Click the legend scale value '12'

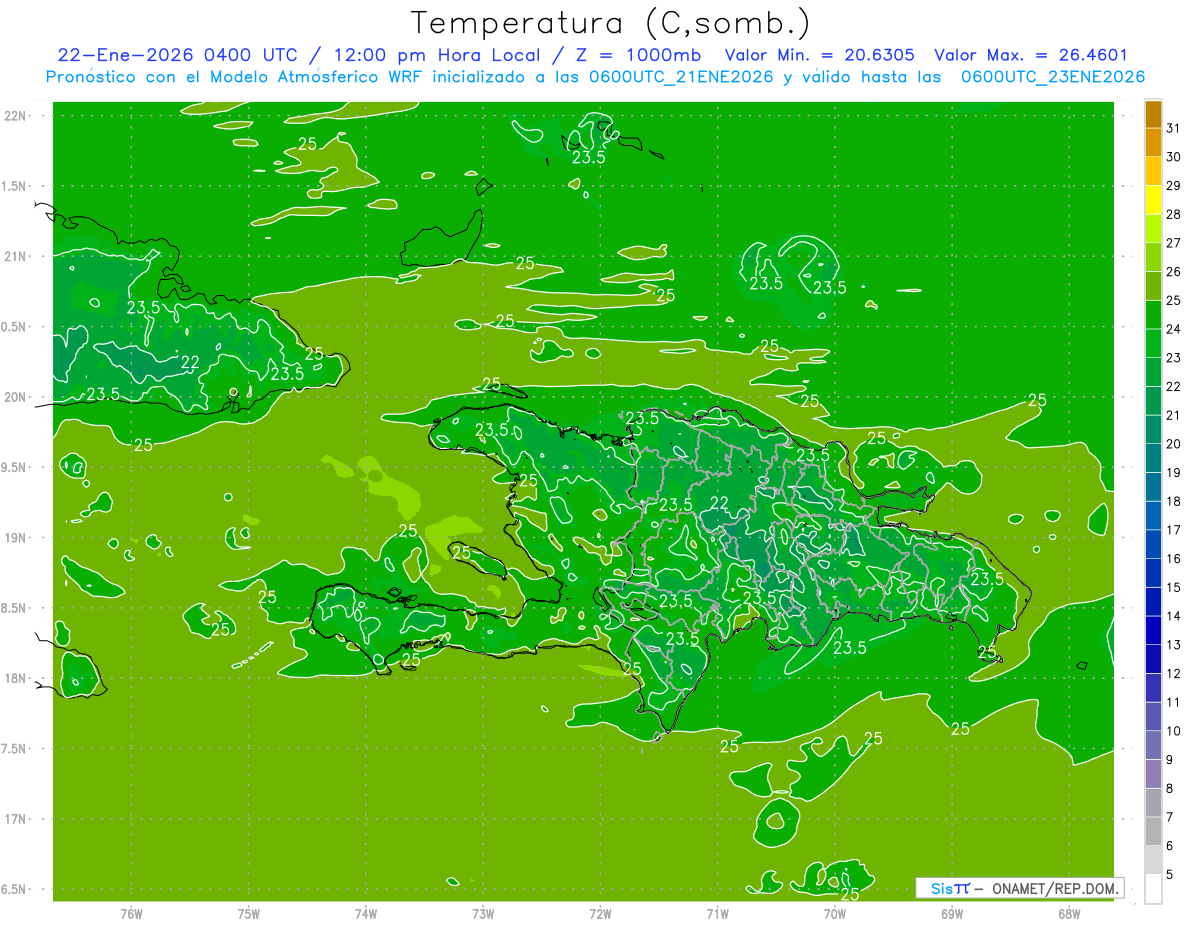pyautogui.click(x=1174, y=674)
